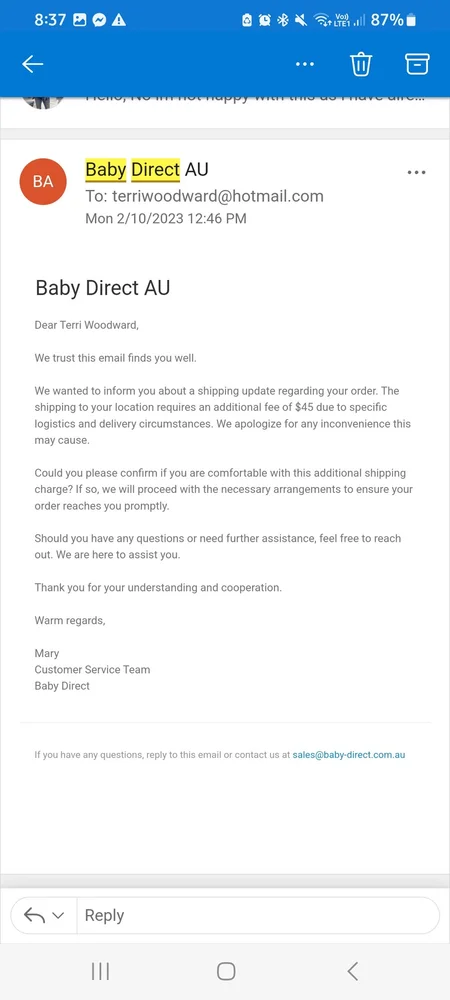This screenshot has height=1000, width=450.
Task: Open the header three-dot overflow menu
Action: (x=305, y=64)
